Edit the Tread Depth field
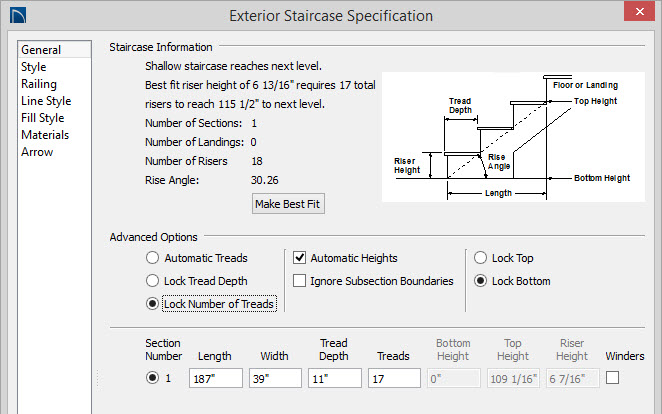Viewport: 662px width, 414px height. [333, 378]
